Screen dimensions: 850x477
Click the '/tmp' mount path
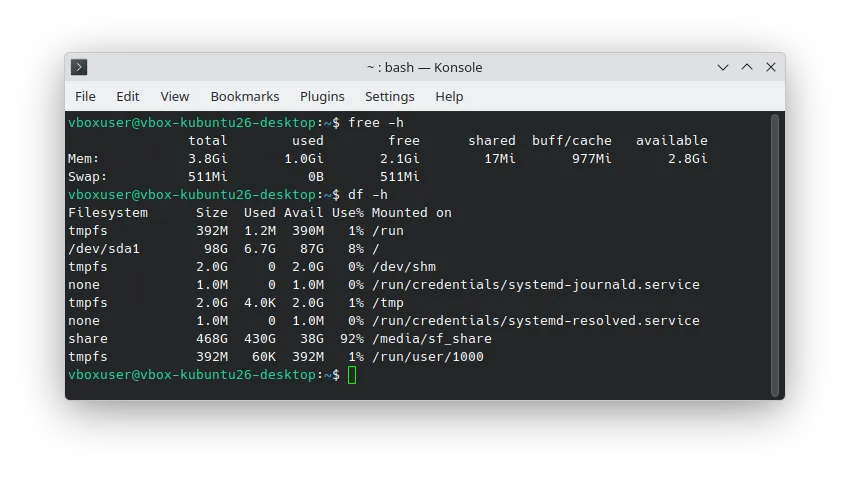(388, 302)
